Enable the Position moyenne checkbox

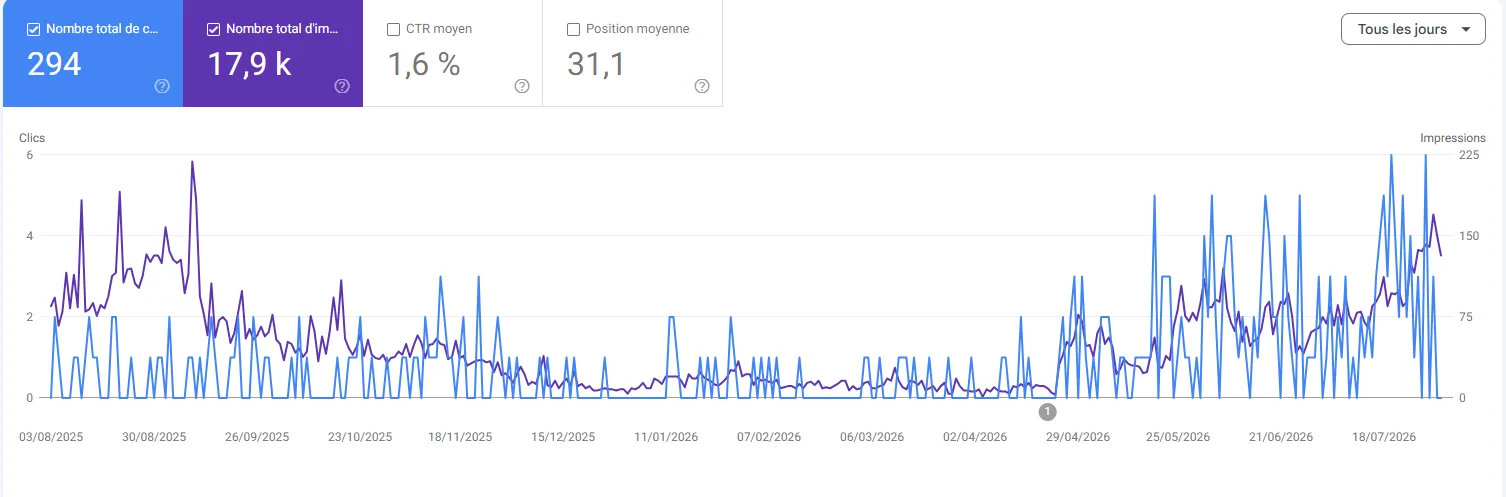tap(573, 29)
